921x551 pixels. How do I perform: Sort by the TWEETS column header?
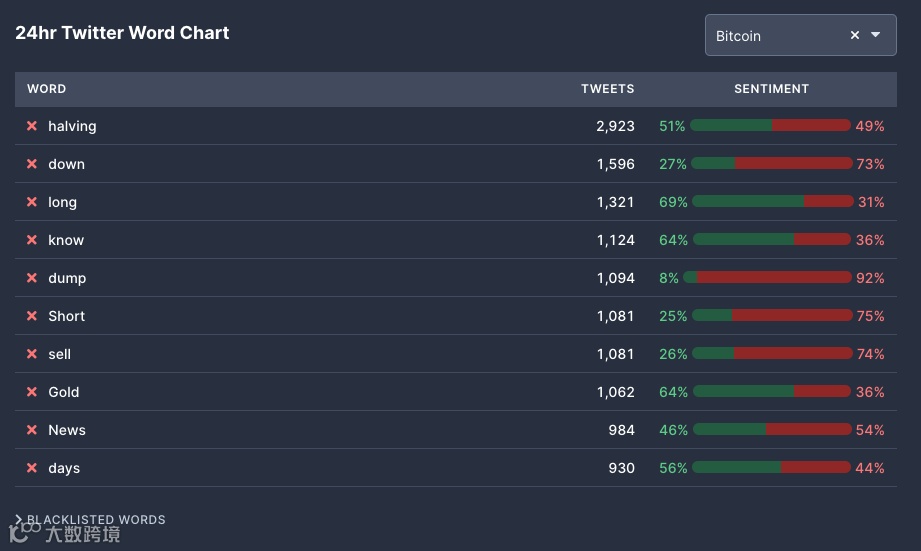click(607, 89)
